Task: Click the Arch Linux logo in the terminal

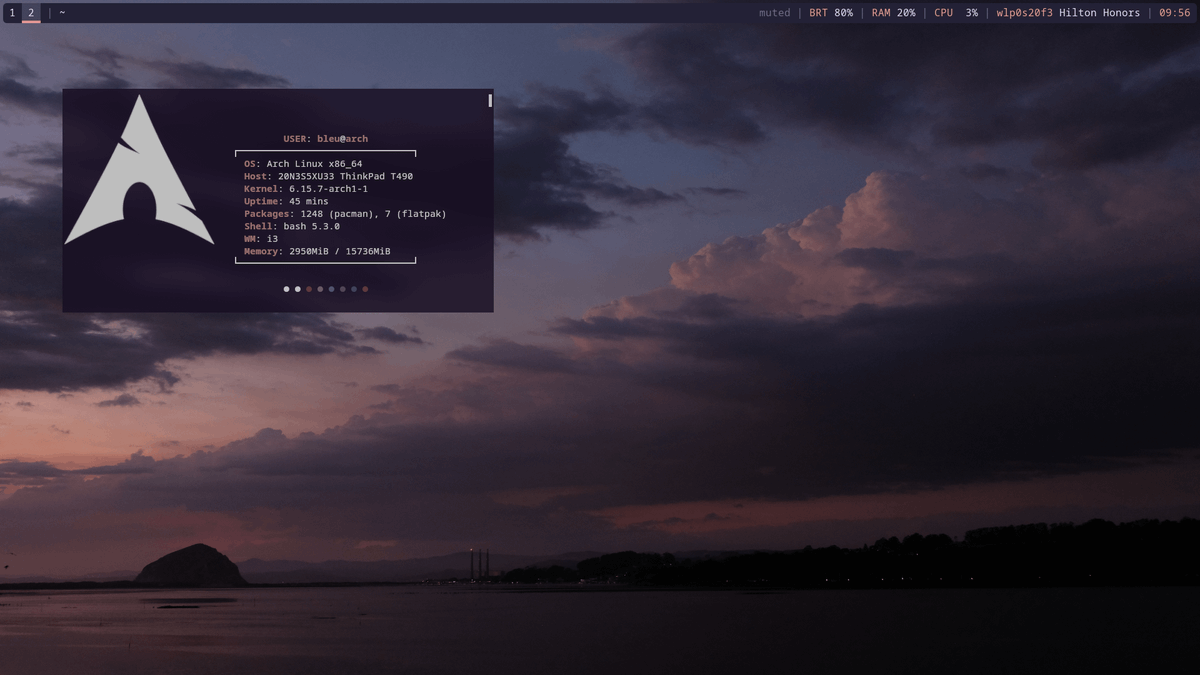Action: (x=139, y=170)
